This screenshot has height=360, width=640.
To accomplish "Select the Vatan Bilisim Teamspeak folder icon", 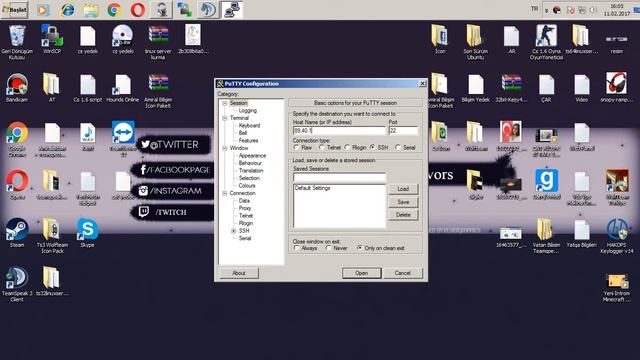I will pyautogui.click(x=546, y=236).
